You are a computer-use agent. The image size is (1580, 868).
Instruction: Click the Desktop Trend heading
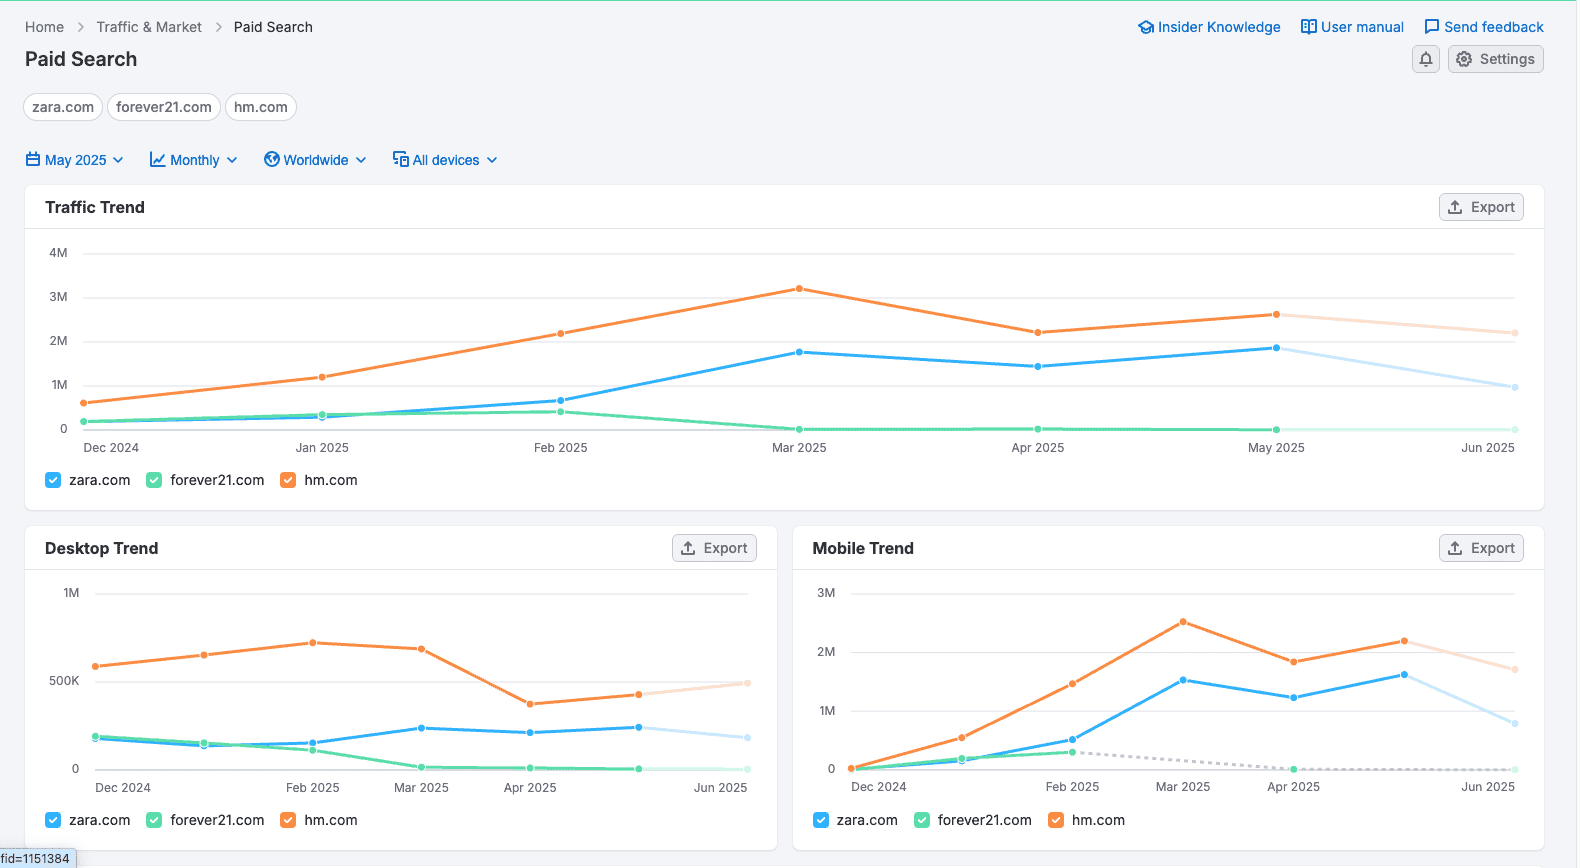pyautogui.click(x=101, y=548)
